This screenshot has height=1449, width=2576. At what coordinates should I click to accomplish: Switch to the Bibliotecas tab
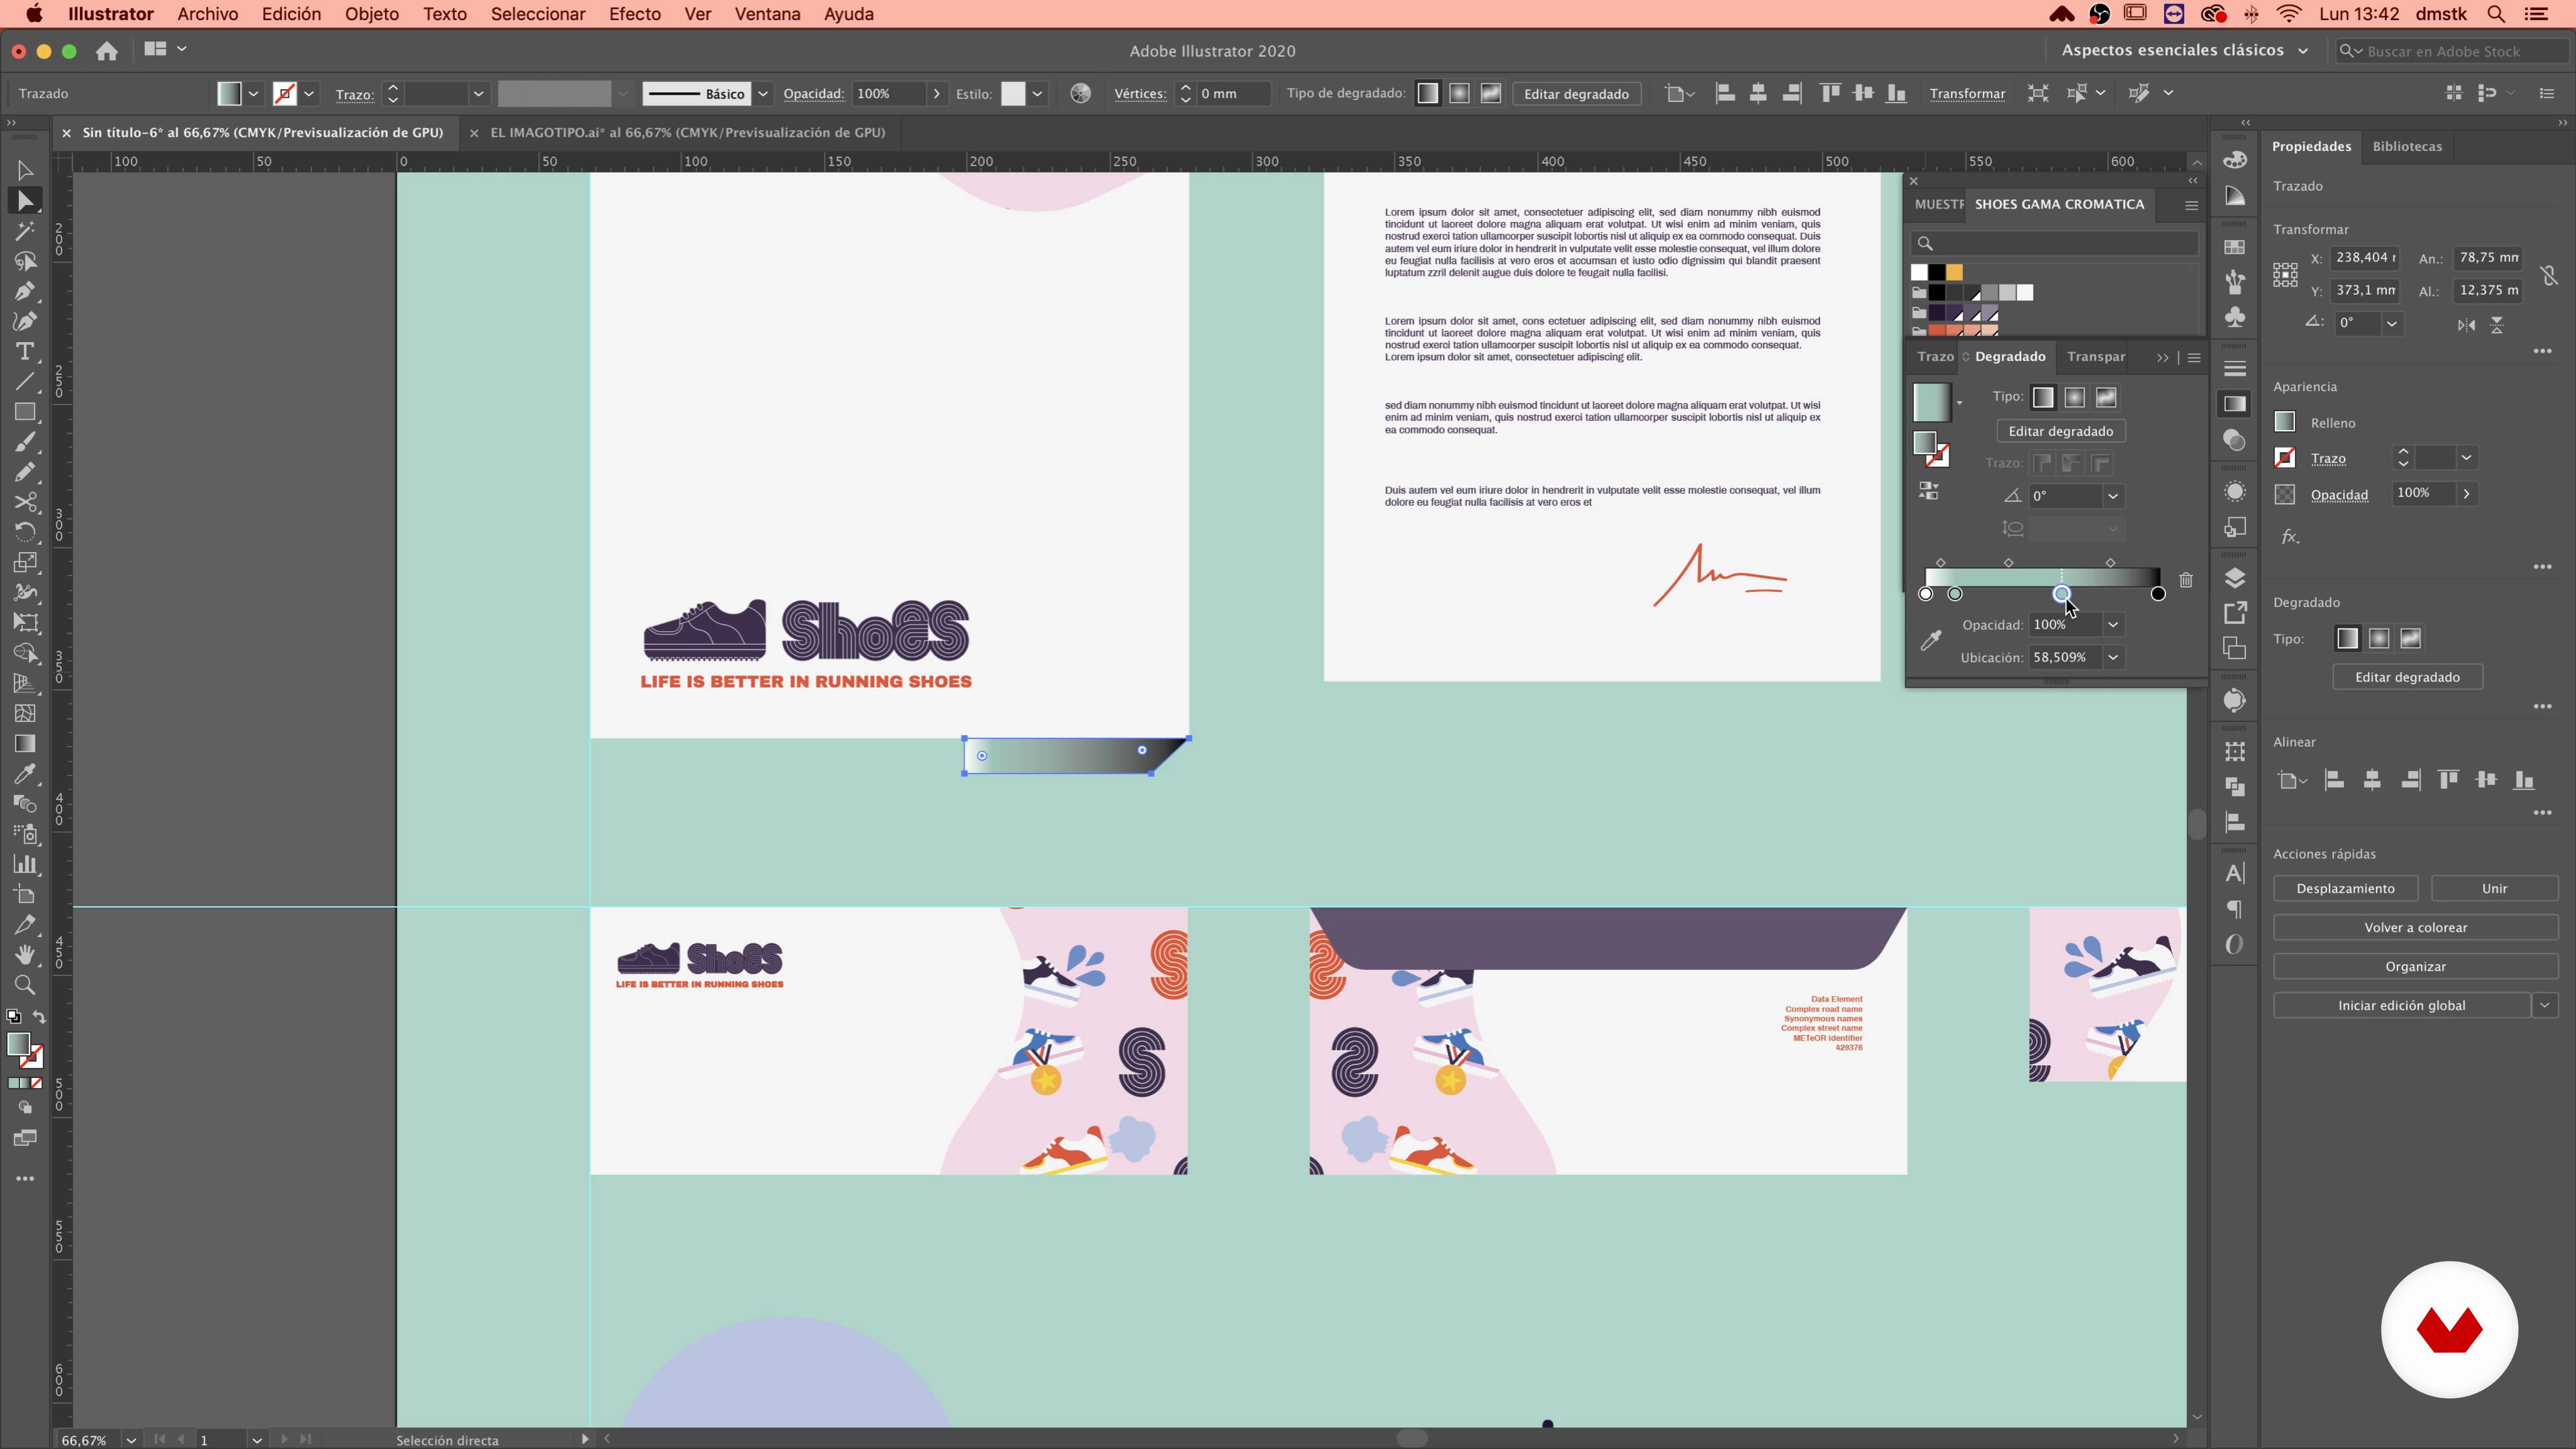(x=2406, y=146)
